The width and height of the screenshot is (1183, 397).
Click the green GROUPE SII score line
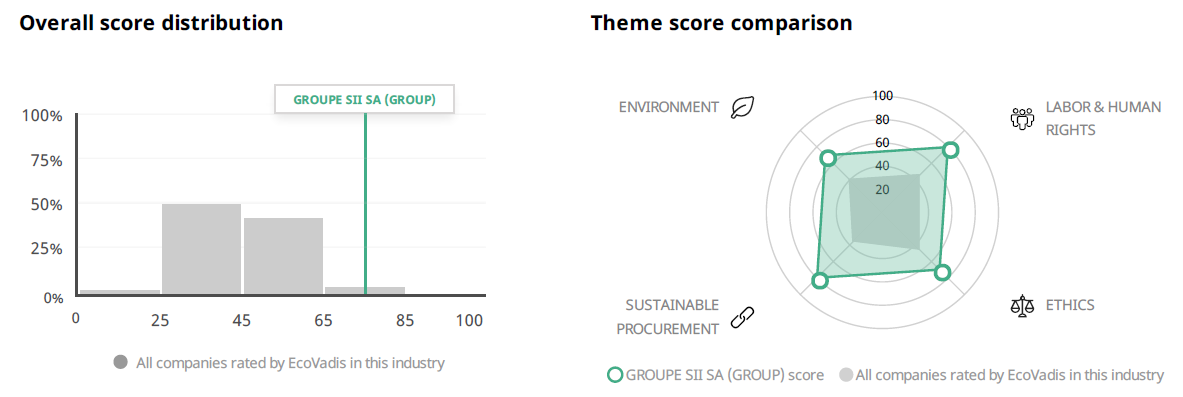pyautogui.click(x=365, y=204)
